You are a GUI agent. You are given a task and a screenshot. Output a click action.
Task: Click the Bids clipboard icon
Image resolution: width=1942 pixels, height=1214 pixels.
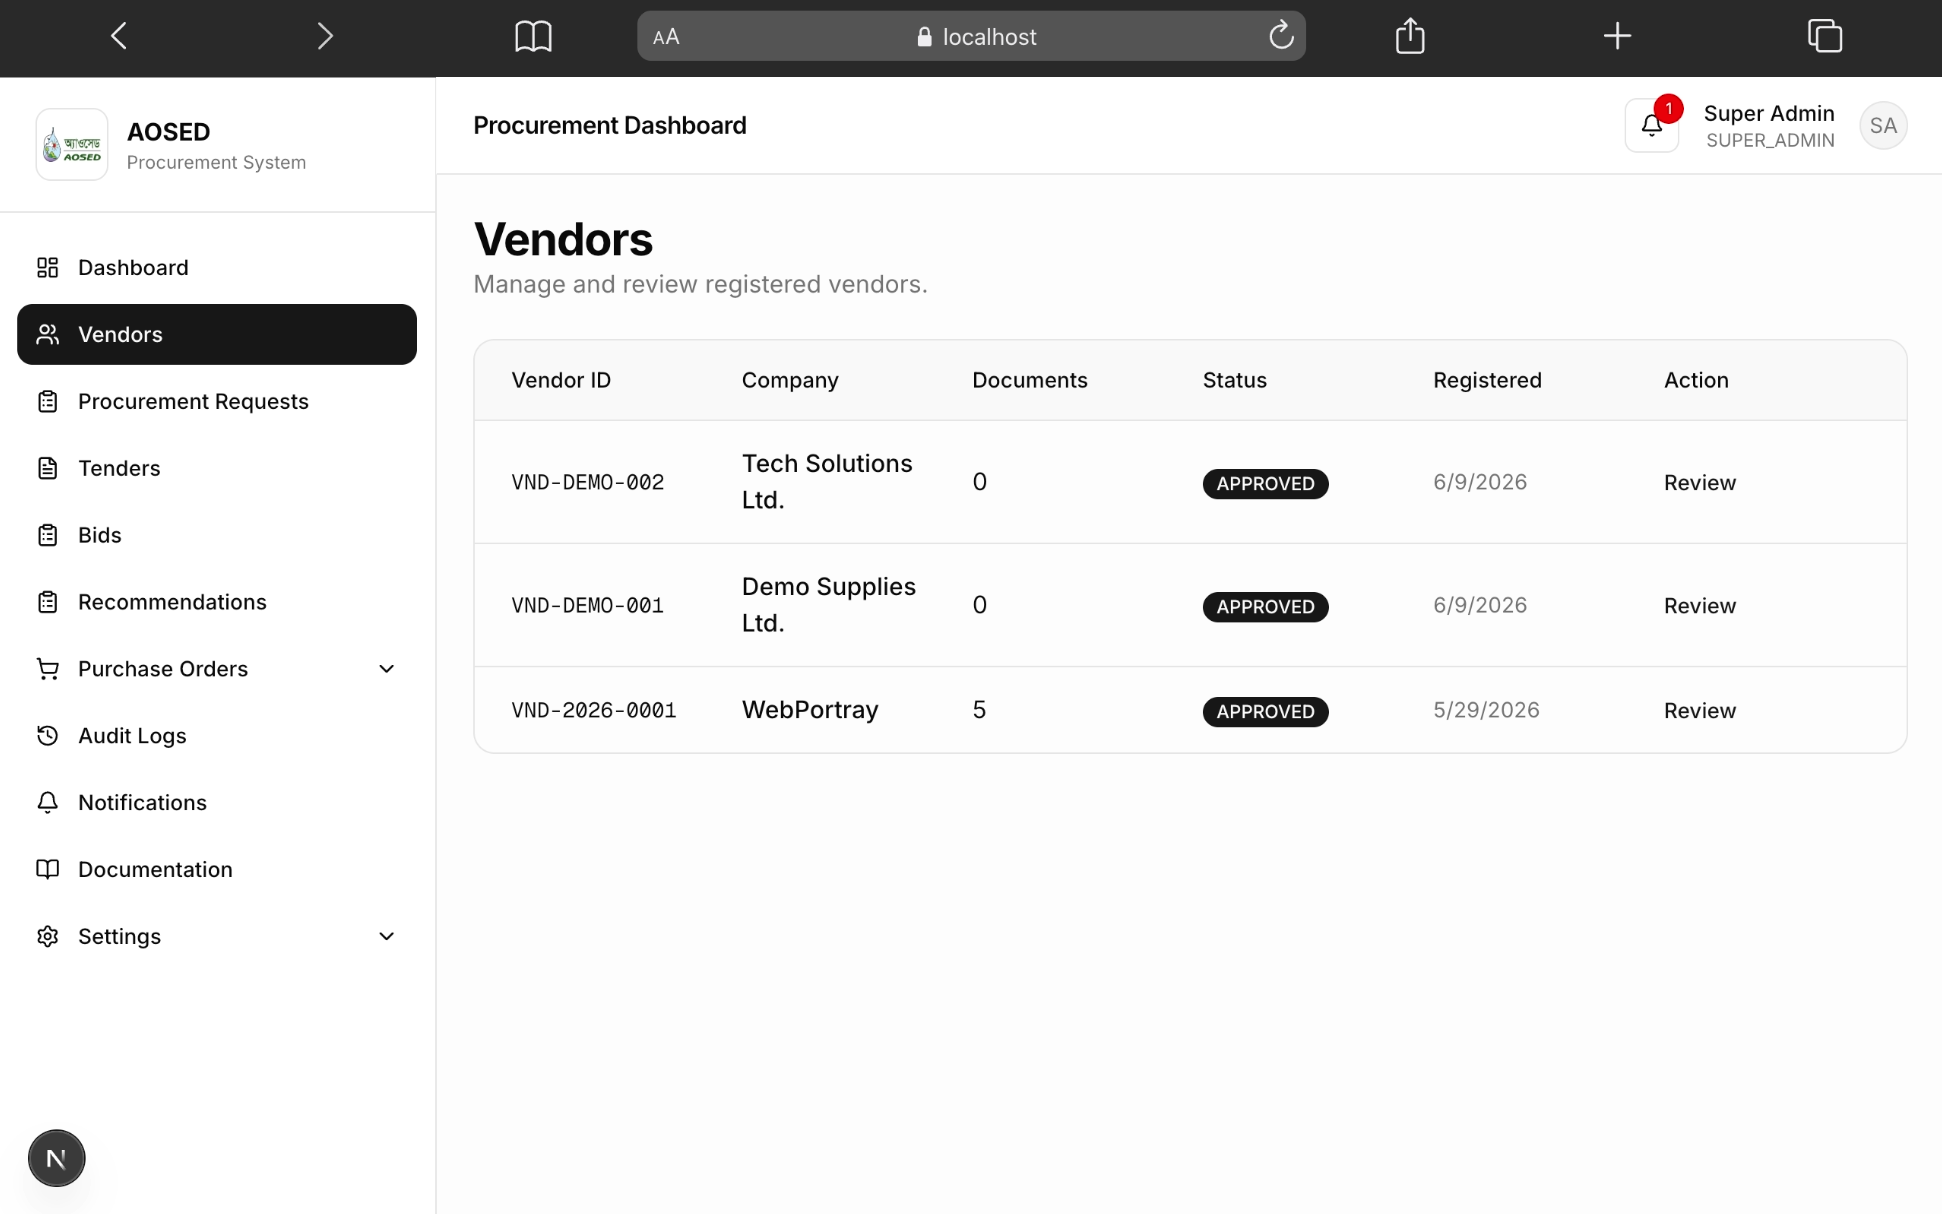47,535
